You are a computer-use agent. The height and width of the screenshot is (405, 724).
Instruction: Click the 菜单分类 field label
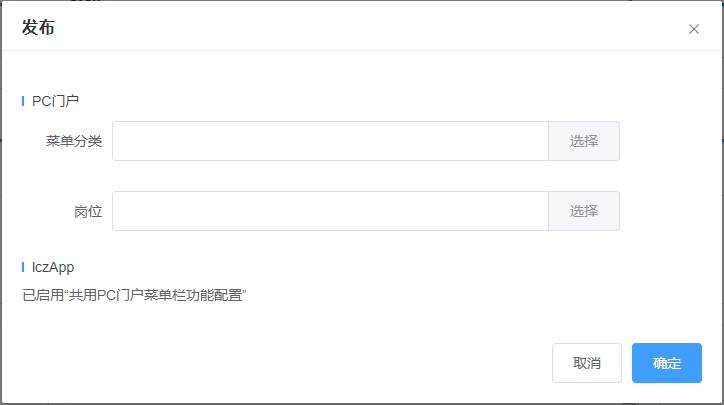tap(74, 141)
